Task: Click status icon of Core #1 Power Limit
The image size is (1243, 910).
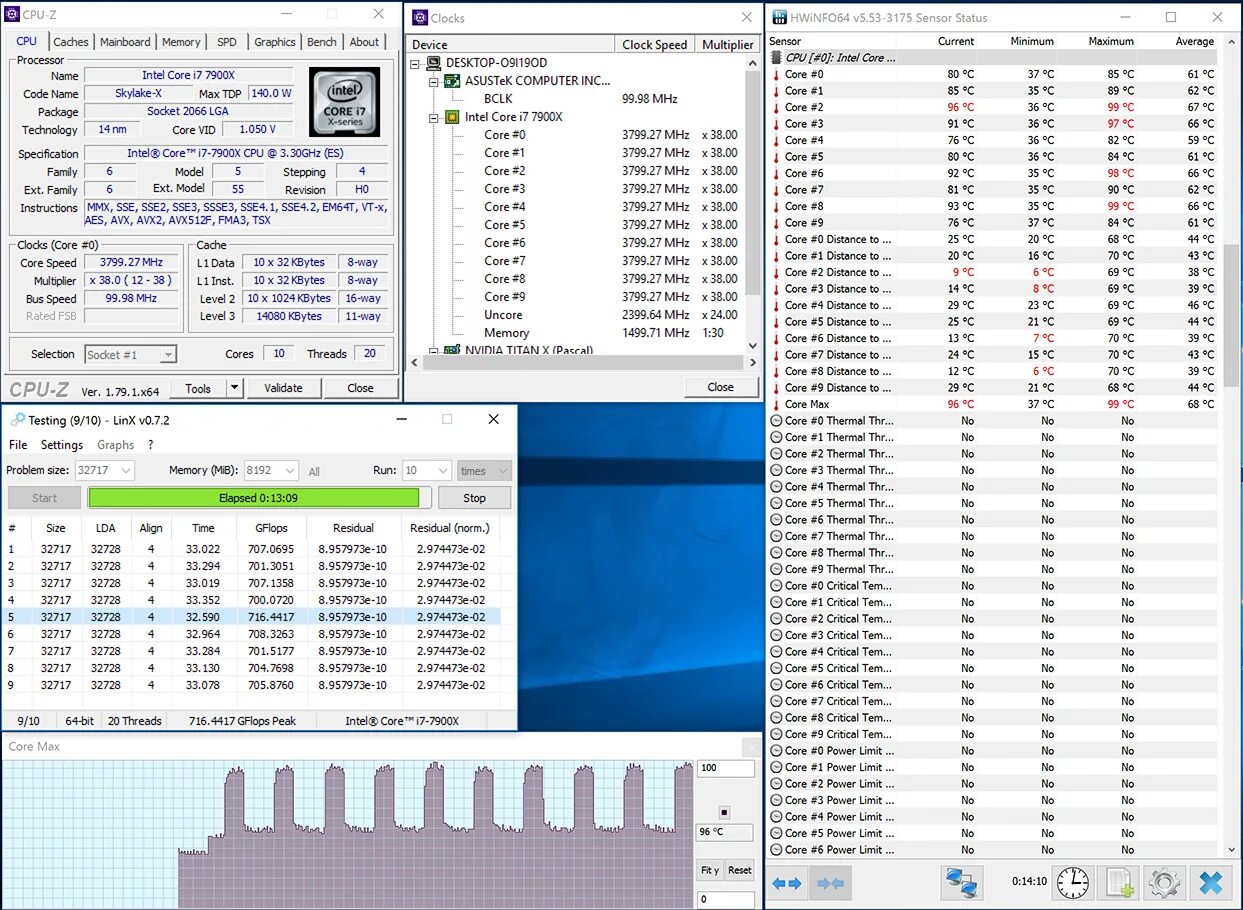Action: coord(776,768)
